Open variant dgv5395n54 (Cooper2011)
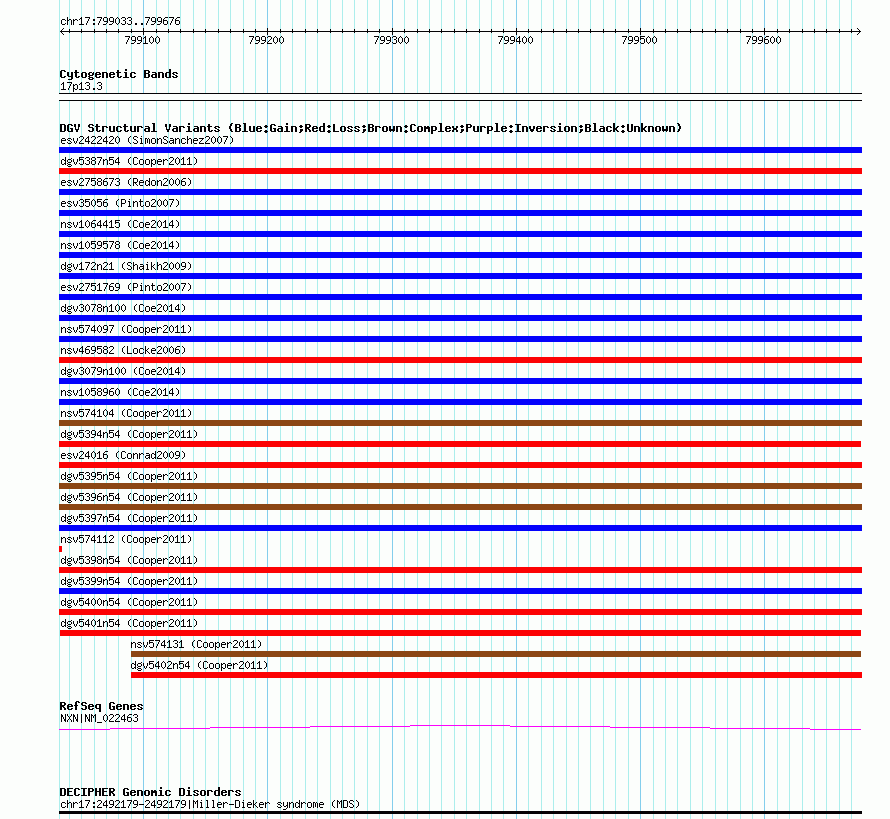The width and height of the screenshot is (890, 819). point(129,476)
